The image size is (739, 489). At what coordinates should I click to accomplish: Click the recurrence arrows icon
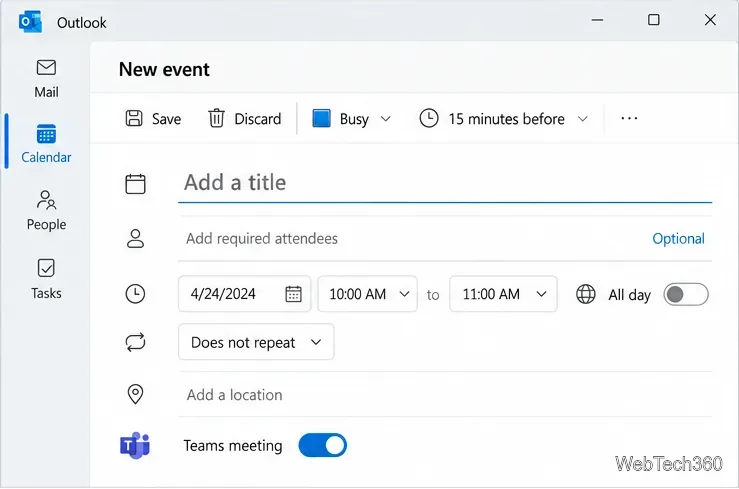click(x=135, y=342)
